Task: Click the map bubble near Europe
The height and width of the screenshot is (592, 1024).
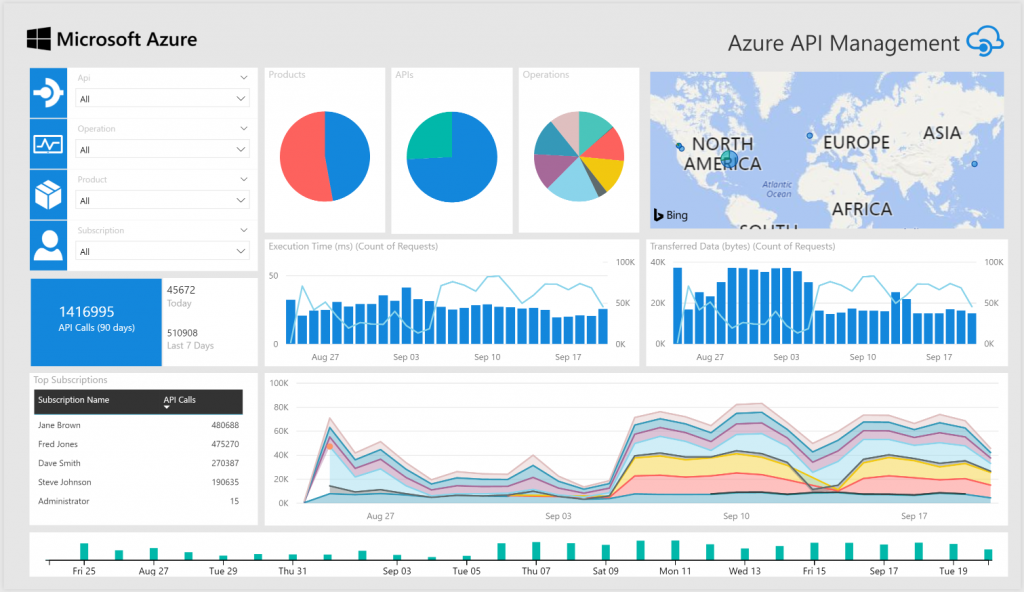Action: pyautogui.click(x=810, y=136)
